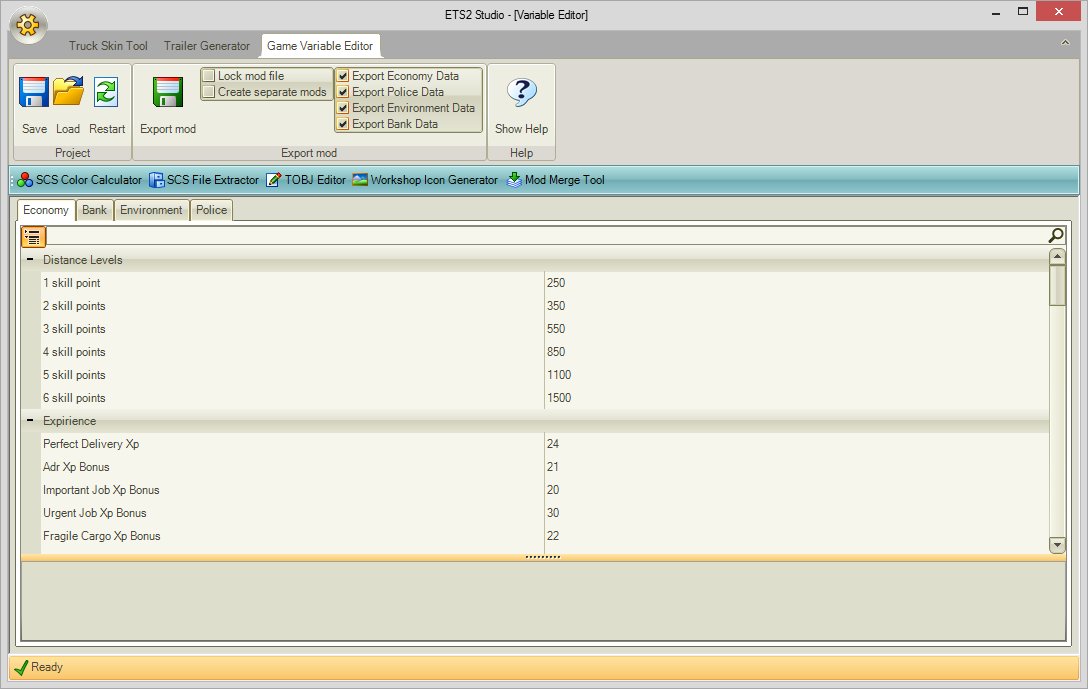Select the 'Adr Xp Bonus' label

pyautogui.click(x=76, y=467)
